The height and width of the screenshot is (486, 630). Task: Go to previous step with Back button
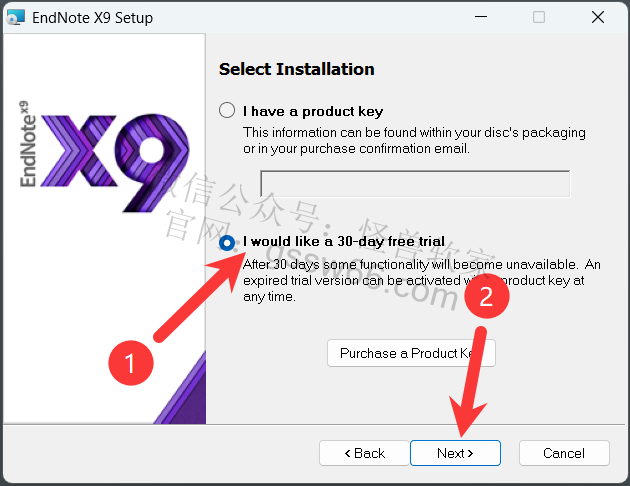click(364, 453)
